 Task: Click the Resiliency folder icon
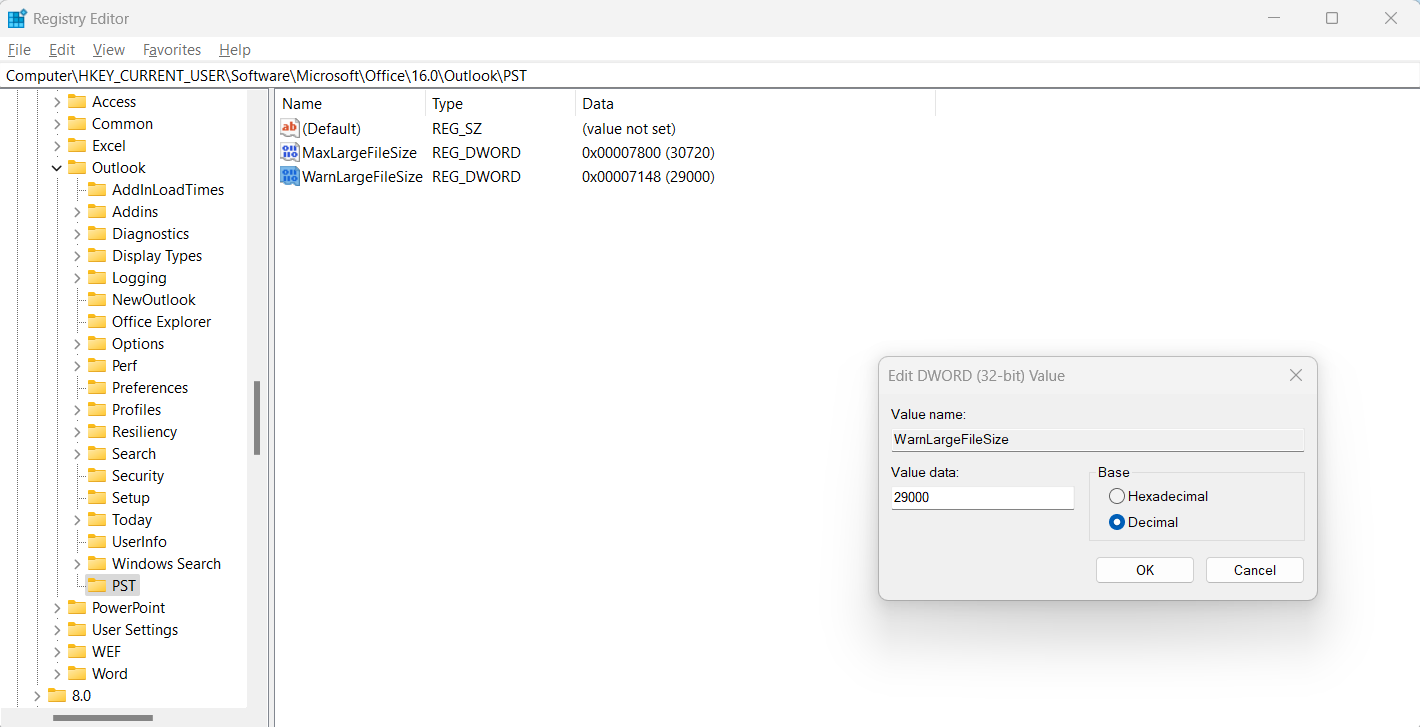pyautogui.click(x=97, y=431)
